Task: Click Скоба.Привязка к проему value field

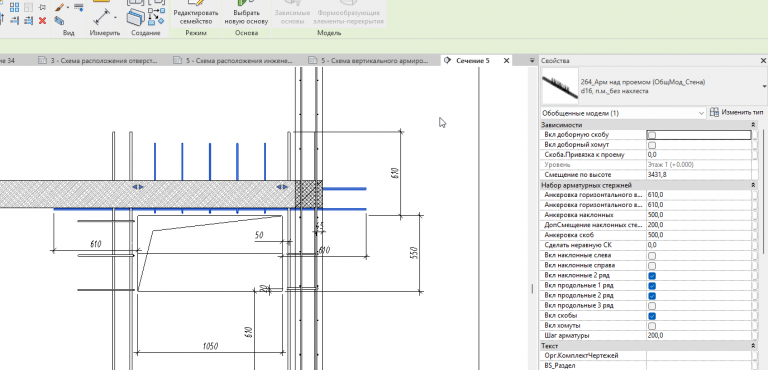Action: (x=699, y=155)
